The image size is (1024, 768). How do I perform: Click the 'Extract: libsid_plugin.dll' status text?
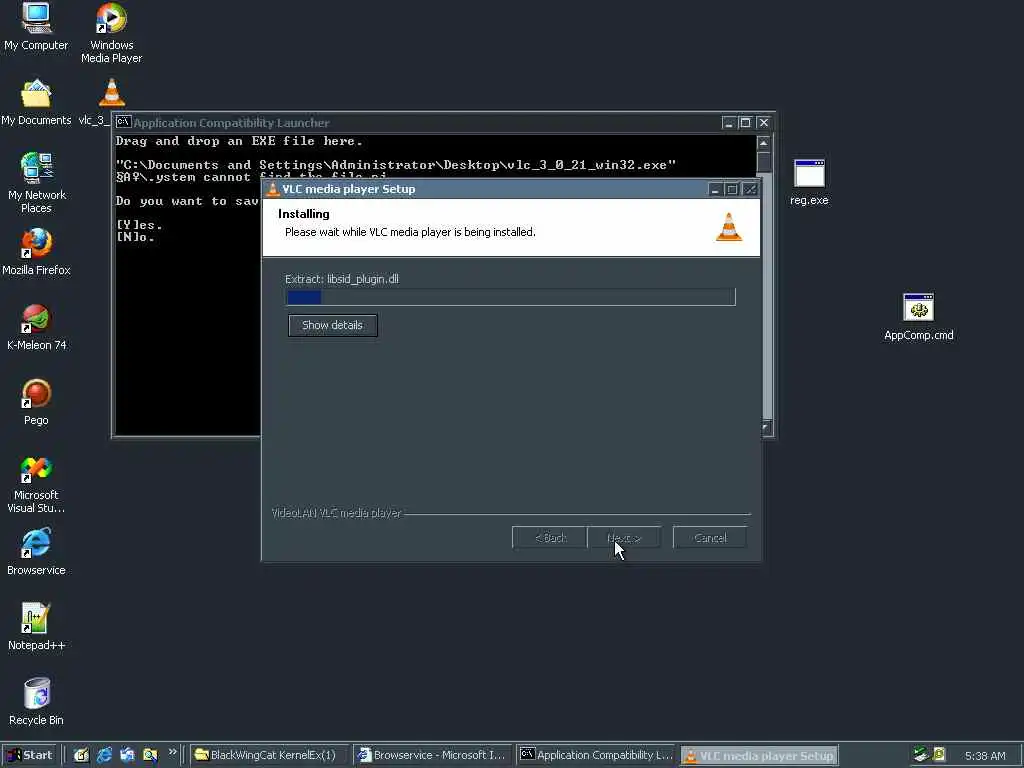click(342, 279)
